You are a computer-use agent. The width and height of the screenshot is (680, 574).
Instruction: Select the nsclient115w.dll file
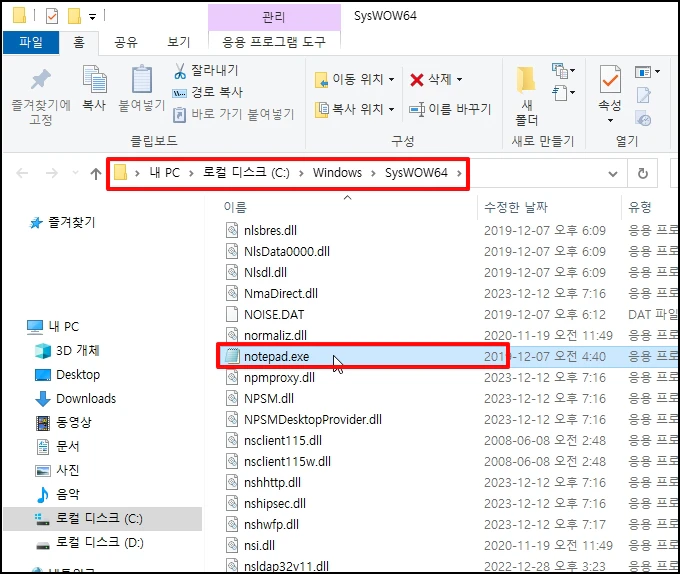pyautogui.click(x=278, y=461)
